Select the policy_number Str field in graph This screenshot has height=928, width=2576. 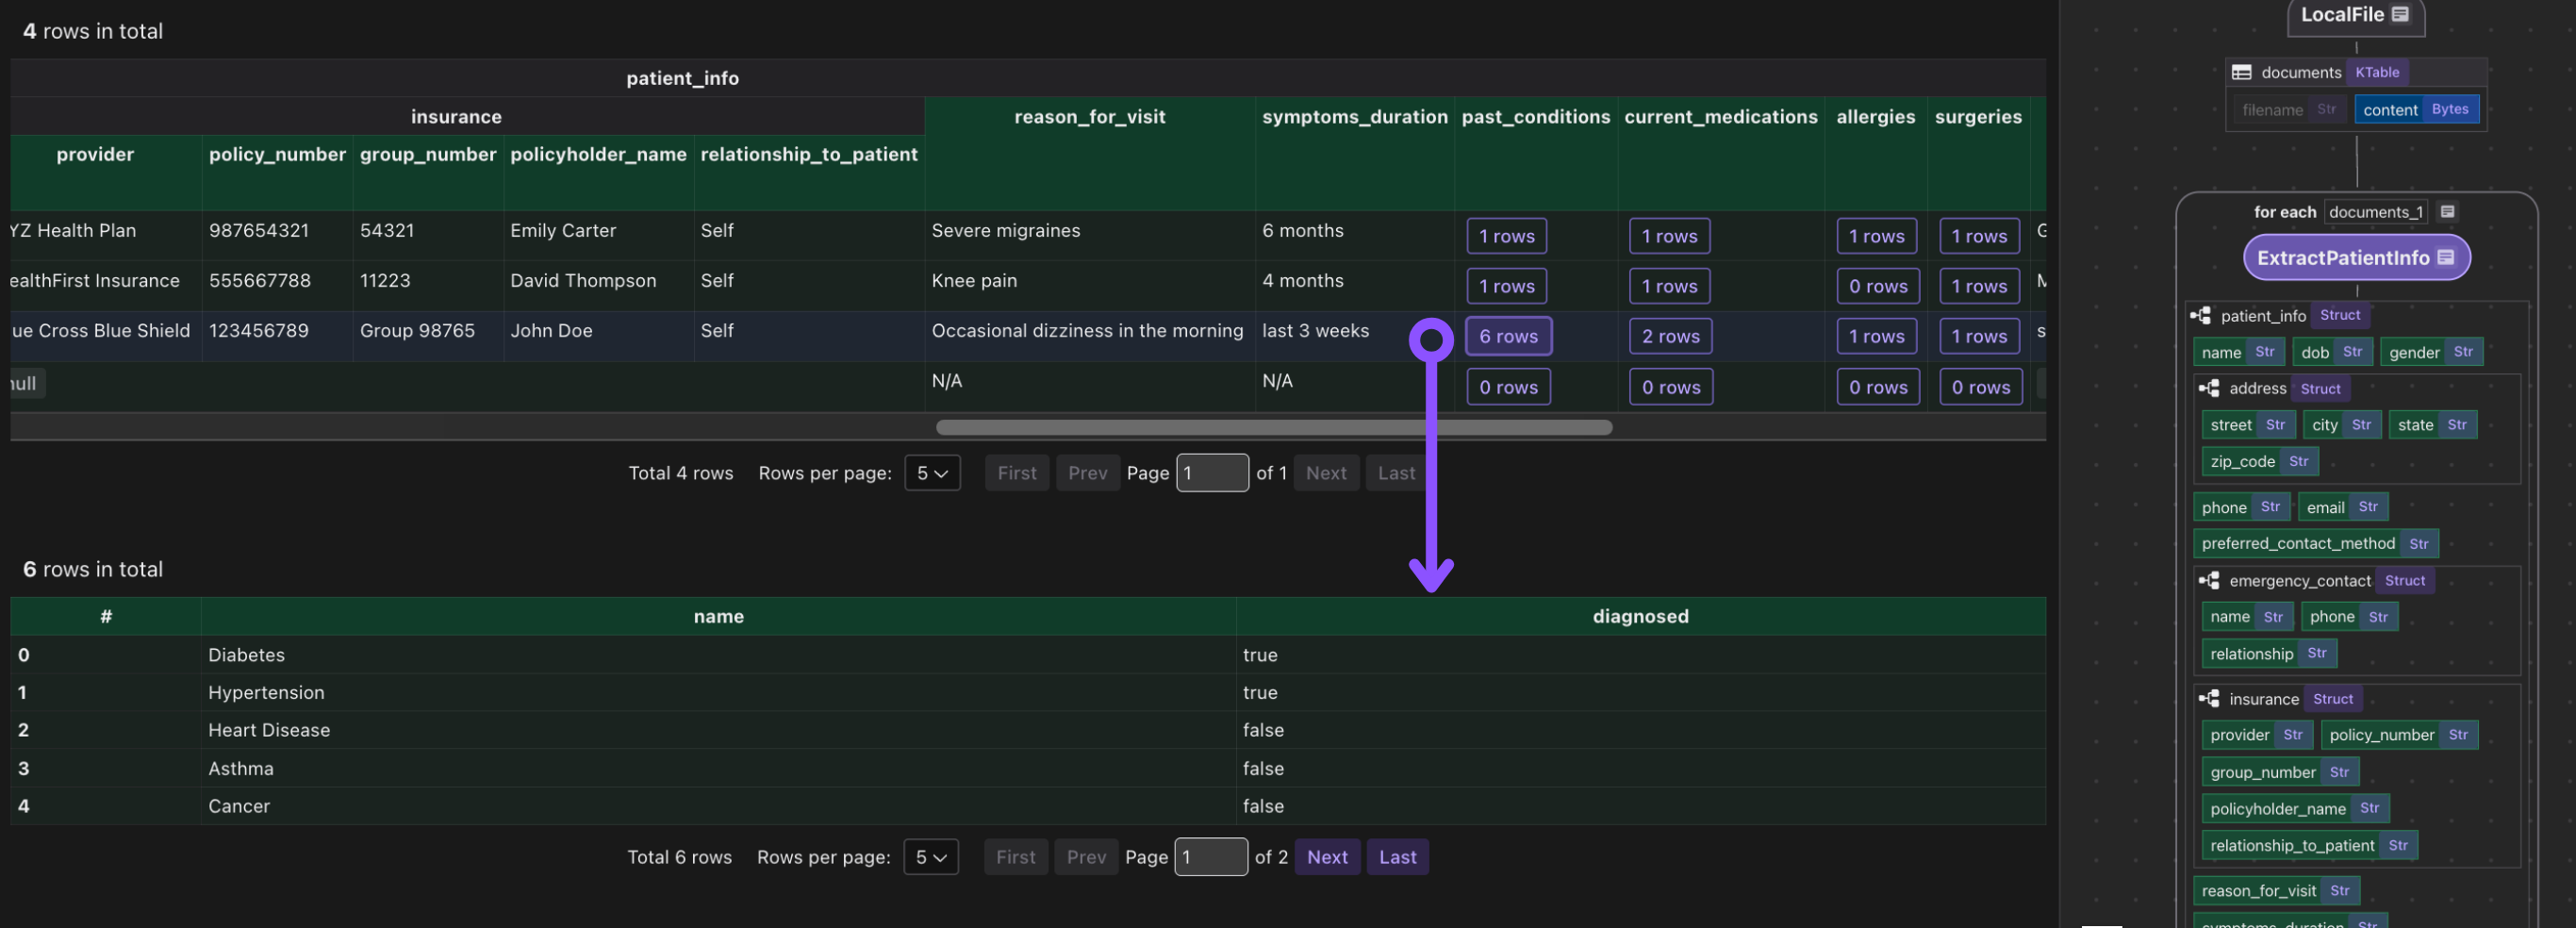click(x=2398, y=734)
